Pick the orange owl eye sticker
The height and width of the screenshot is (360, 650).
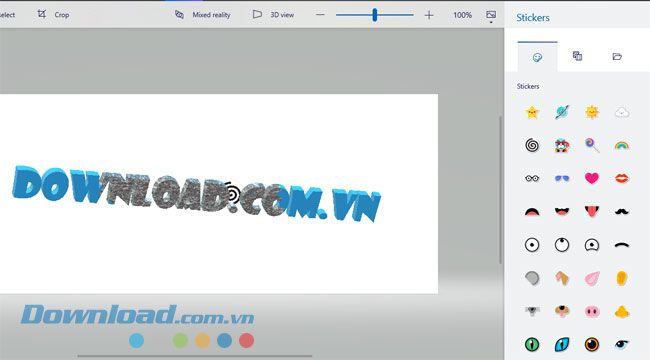tap(592, 344)
